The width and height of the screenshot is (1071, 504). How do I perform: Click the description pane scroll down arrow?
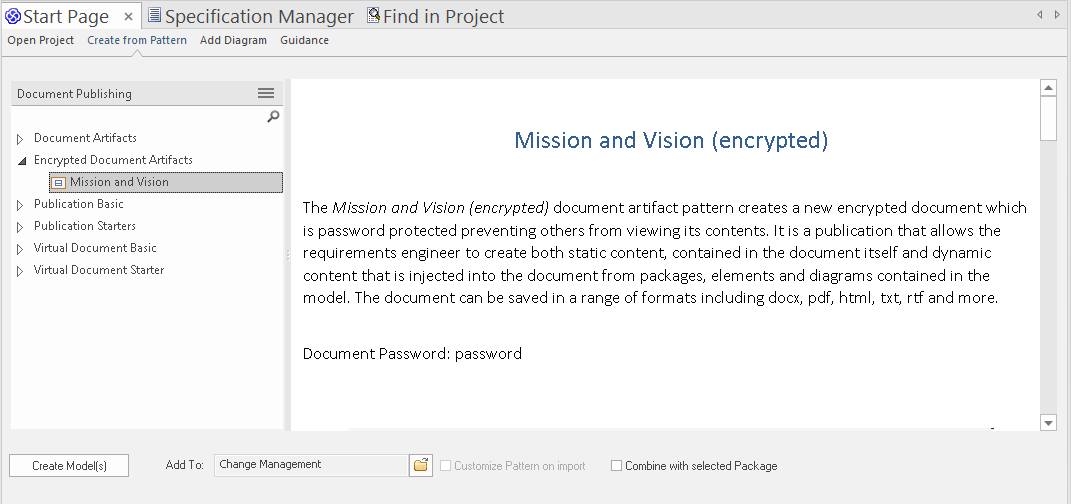pos(1048,423)
